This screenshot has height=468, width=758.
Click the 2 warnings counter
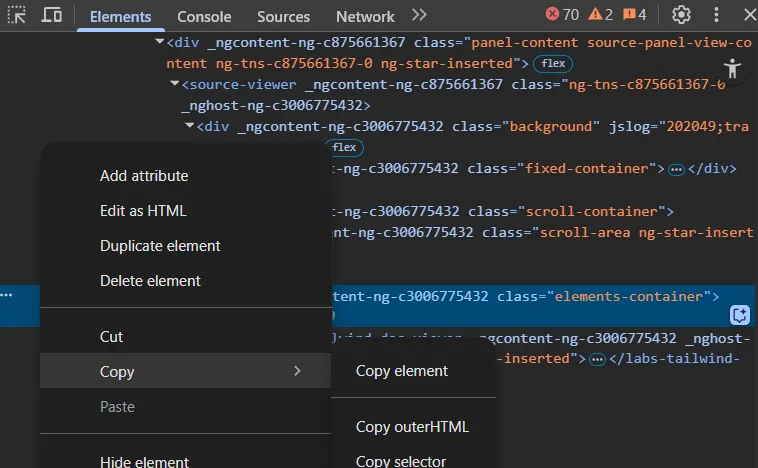click(600, 15)
